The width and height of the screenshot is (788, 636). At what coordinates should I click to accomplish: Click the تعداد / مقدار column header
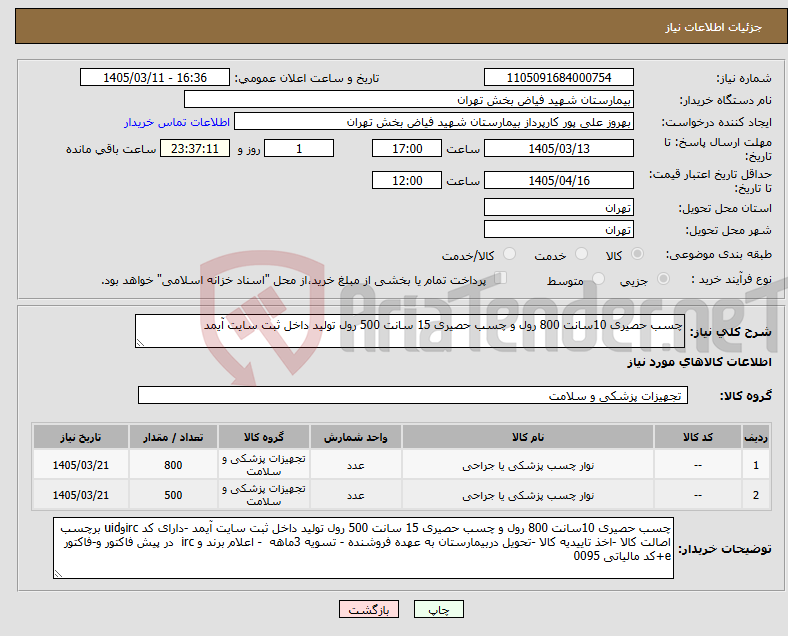coord(173,437)
